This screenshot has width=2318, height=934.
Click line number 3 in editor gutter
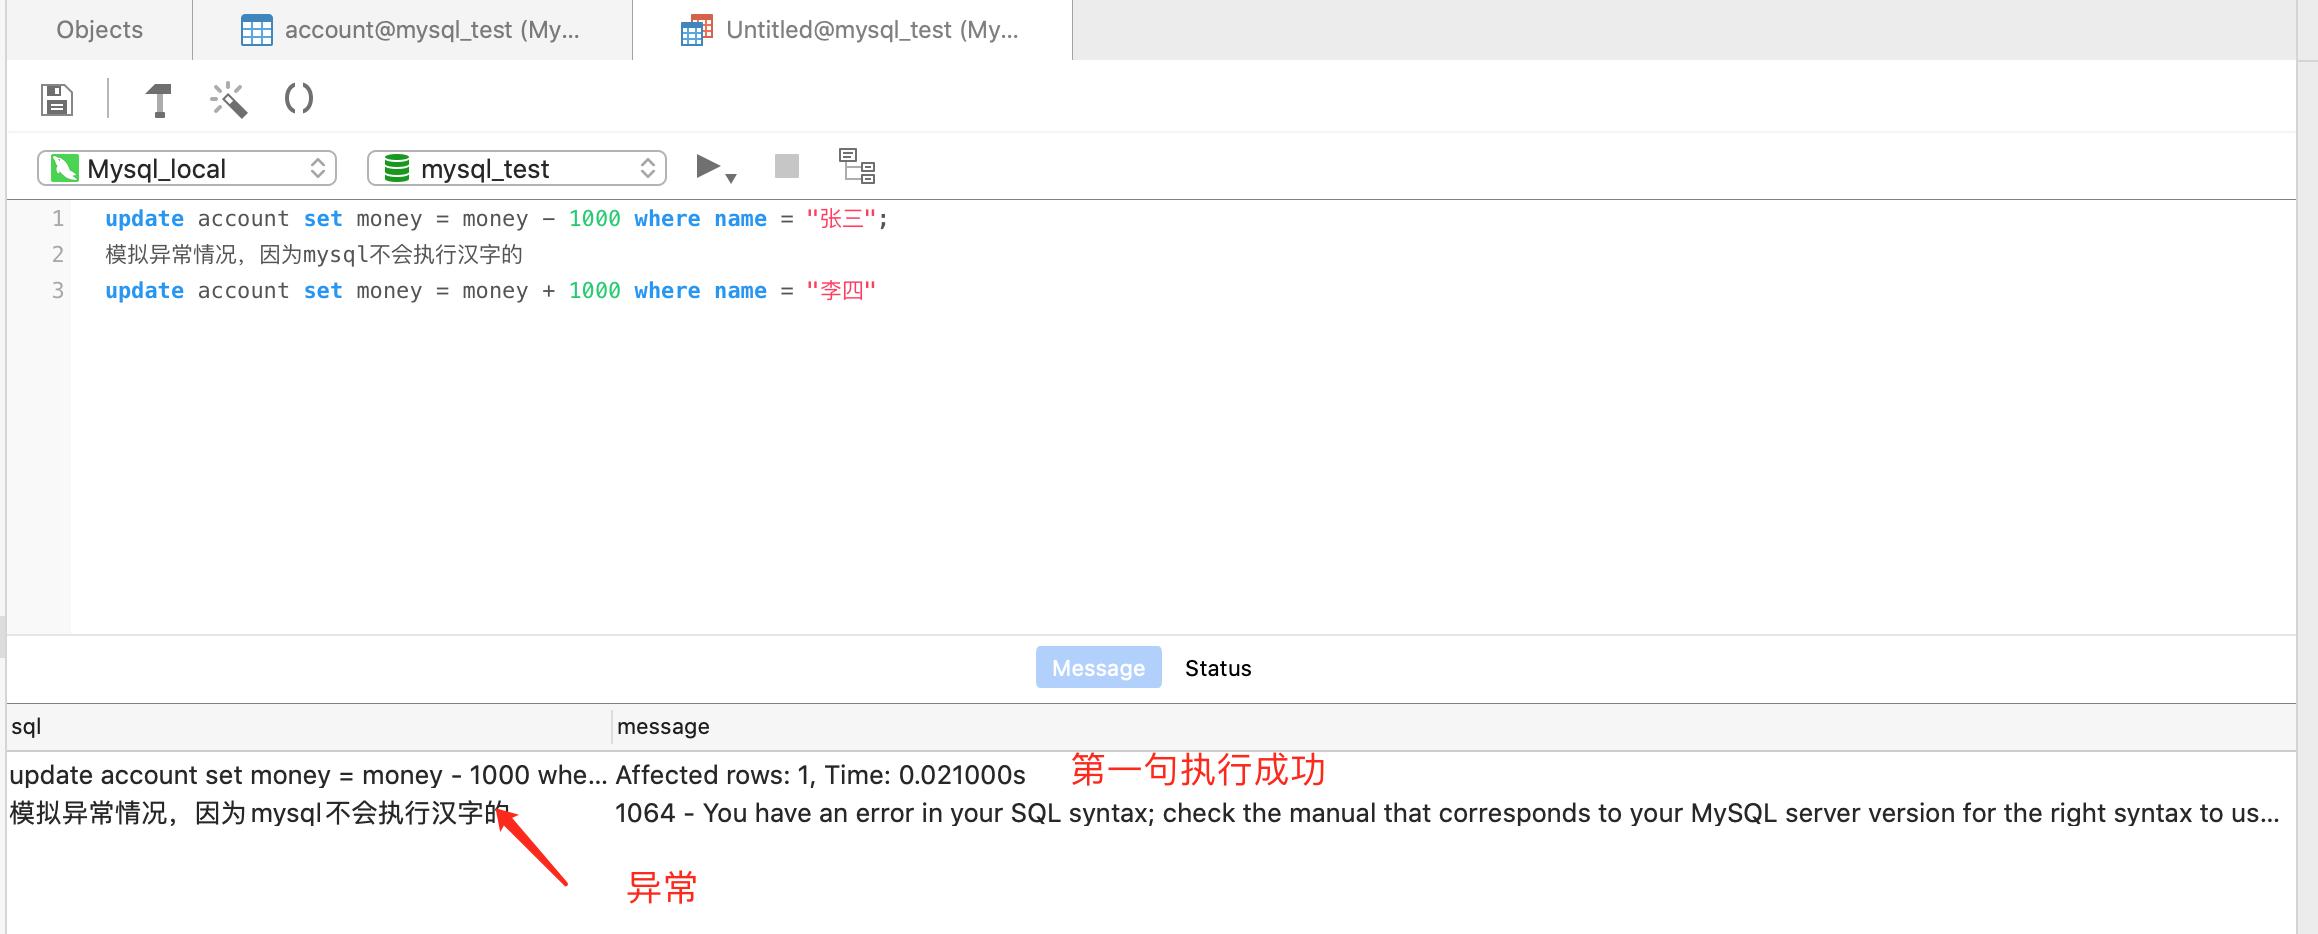click(58, 290)
